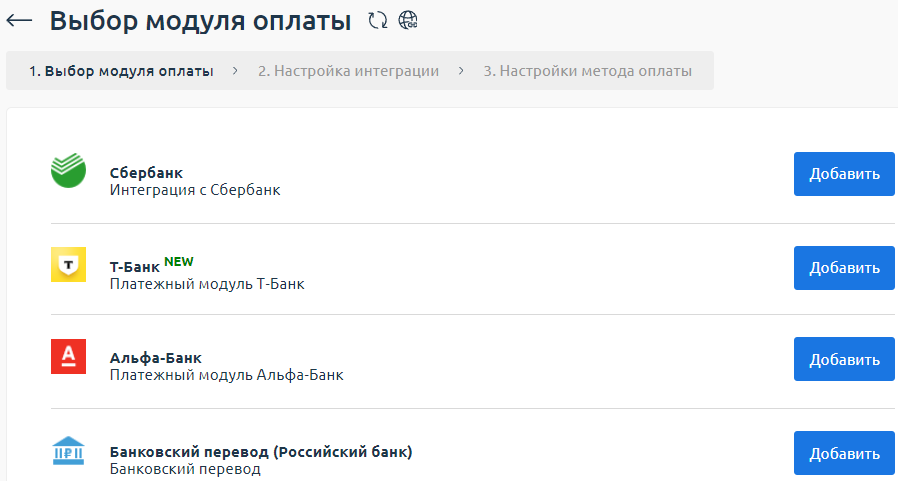Screen dimensions: 898x481
Task: Add the Сбербанк payment module
Action: coord(844,174)
